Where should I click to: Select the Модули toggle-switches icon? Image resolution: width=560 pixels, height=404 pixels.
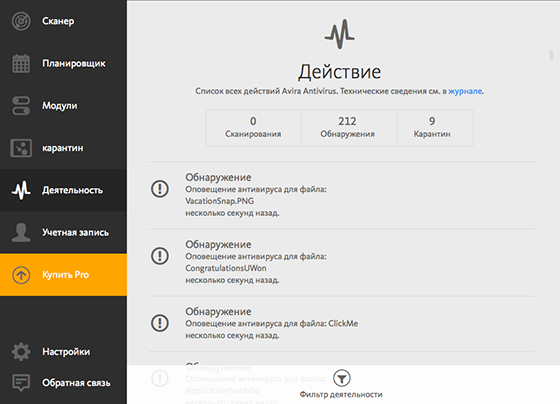click(x=21, y=106)
